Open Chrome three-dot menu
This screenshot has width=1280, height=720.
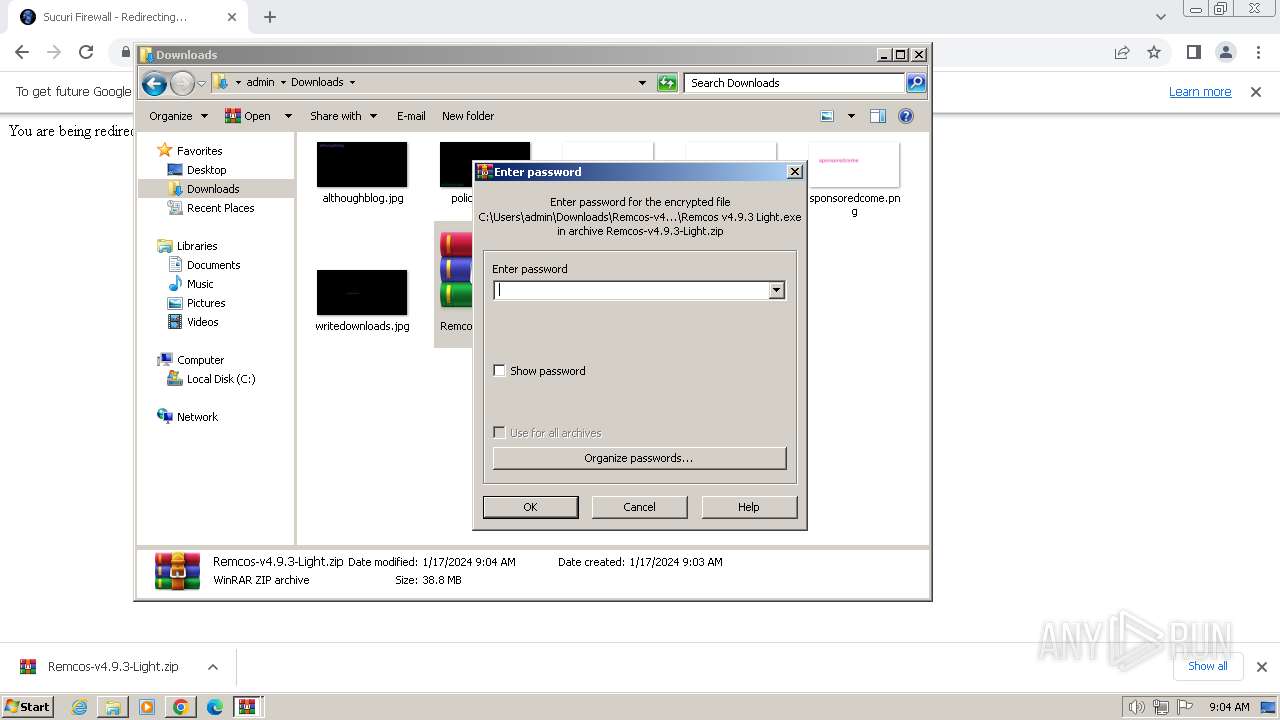pos(1258,52)
